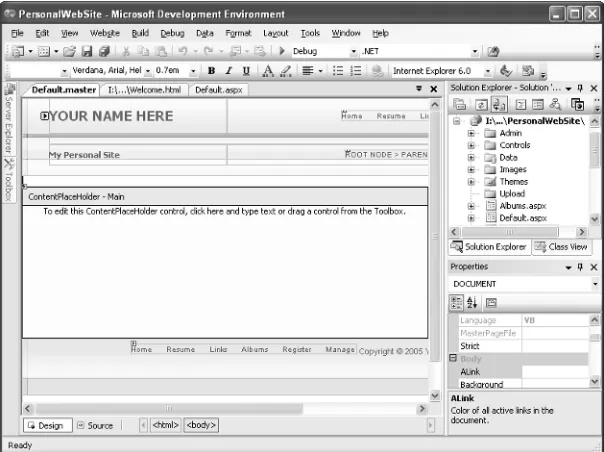Click the Open File toolbar icon
Screen dimensions: 604x452
69,51
